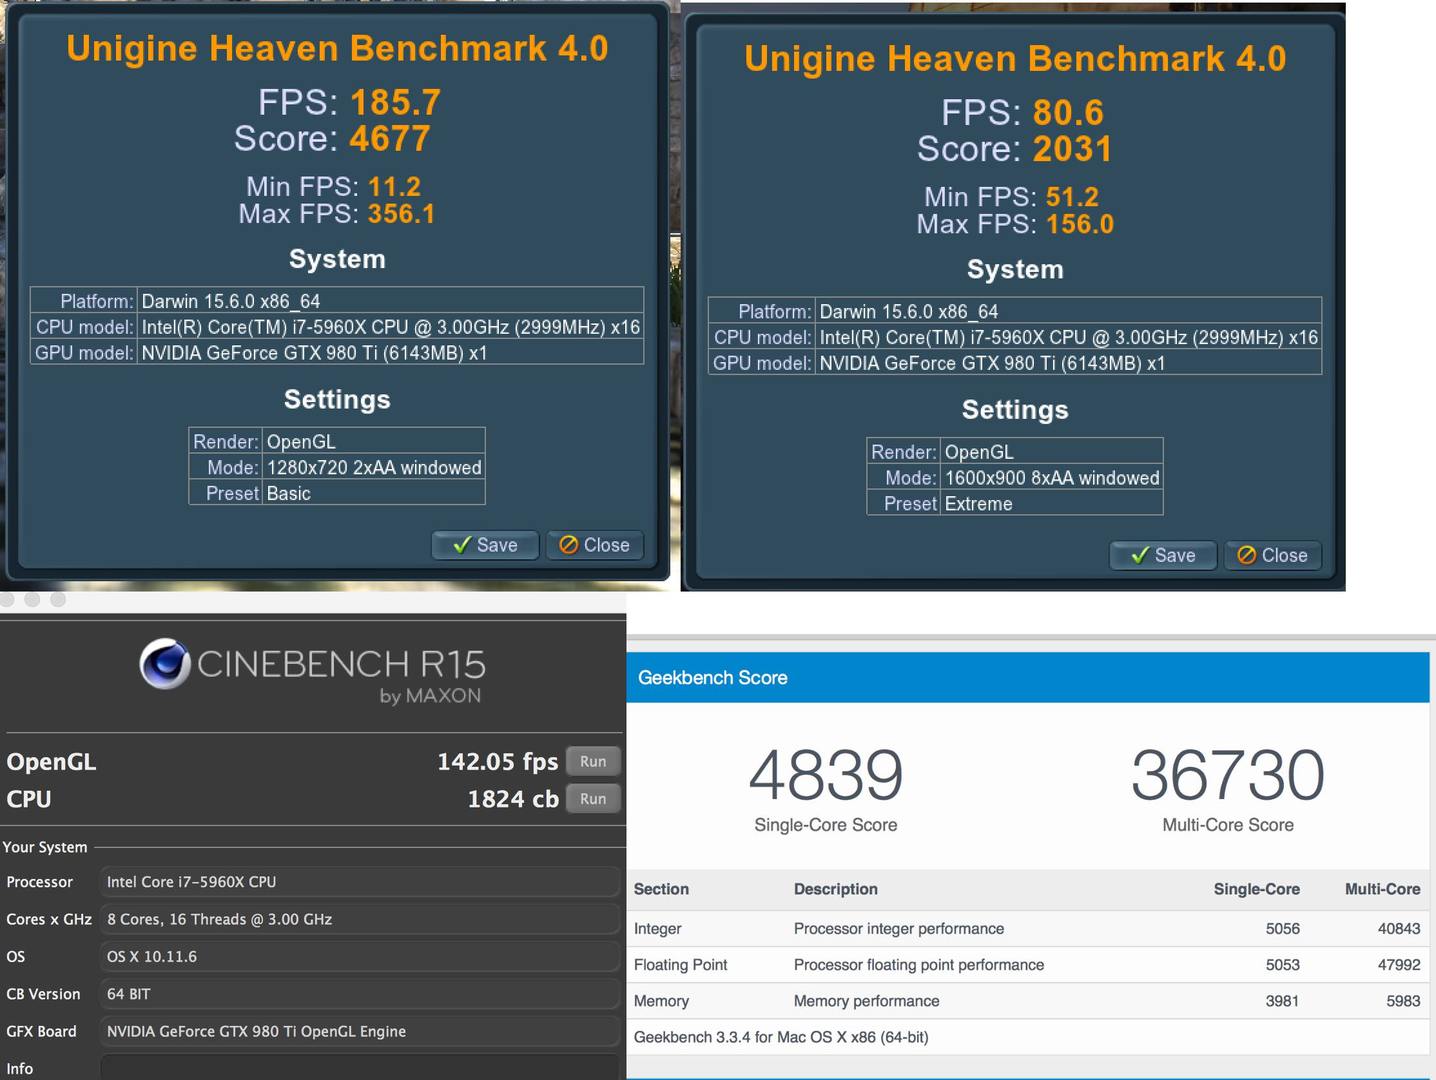Click the OpenGL render cell in the Extreme preset window
Viewport: 1436px width, 1080px height.
[x=1052, y=452]
